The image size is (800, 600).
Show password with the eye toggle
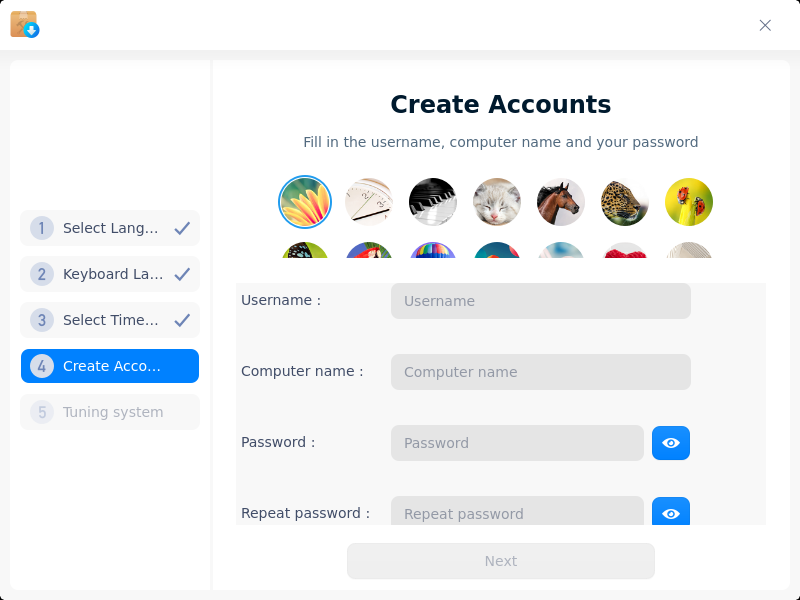point(671,443)
